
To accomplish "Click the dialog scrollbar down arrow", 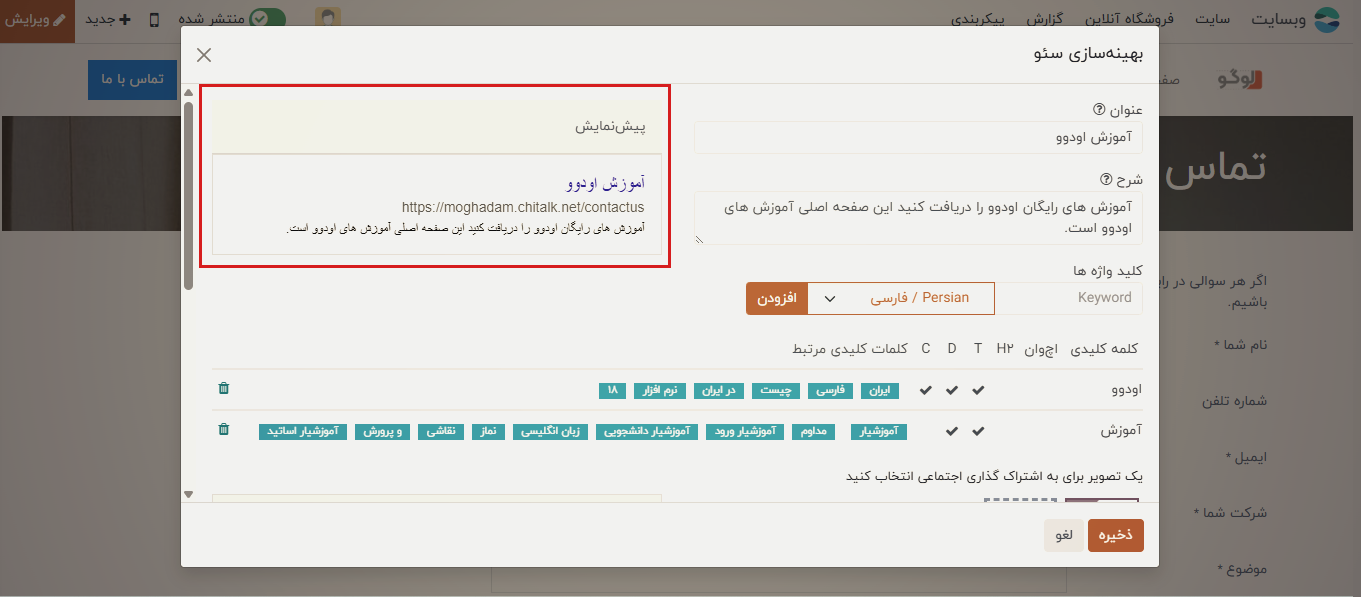I will (188, 493).
